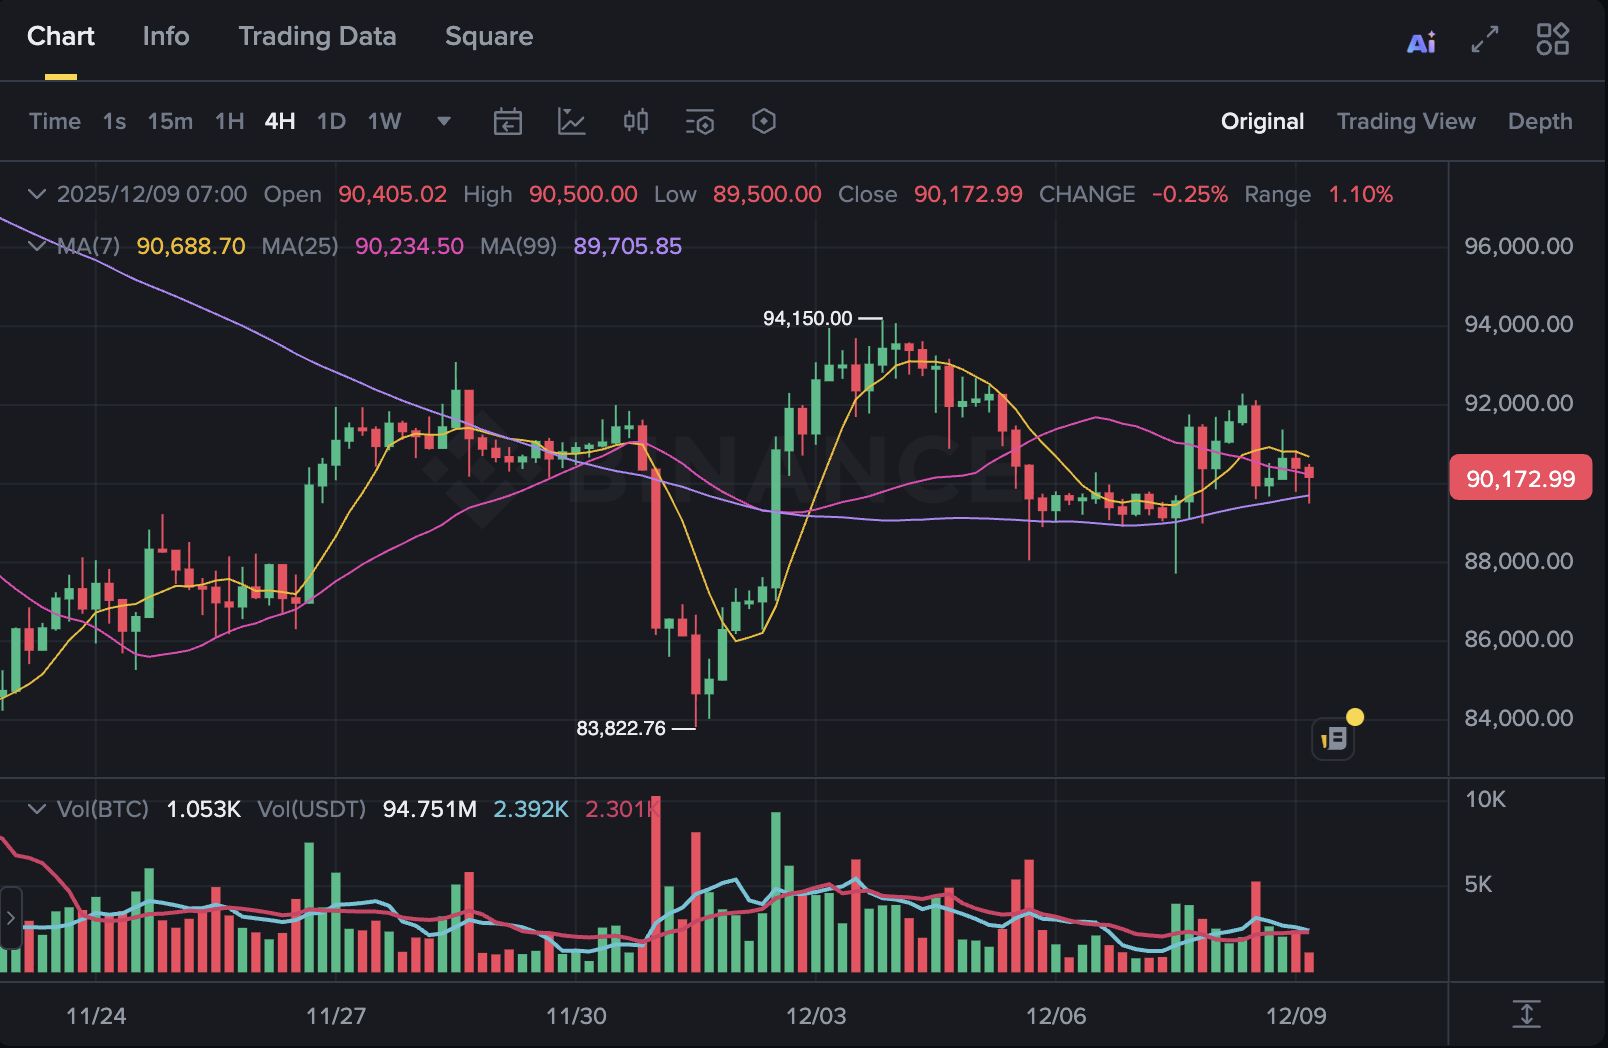This screenshot has width=1608, height=1048.
Task: Switch chart to TradingView mode
Action: [x=1406, y=121]
